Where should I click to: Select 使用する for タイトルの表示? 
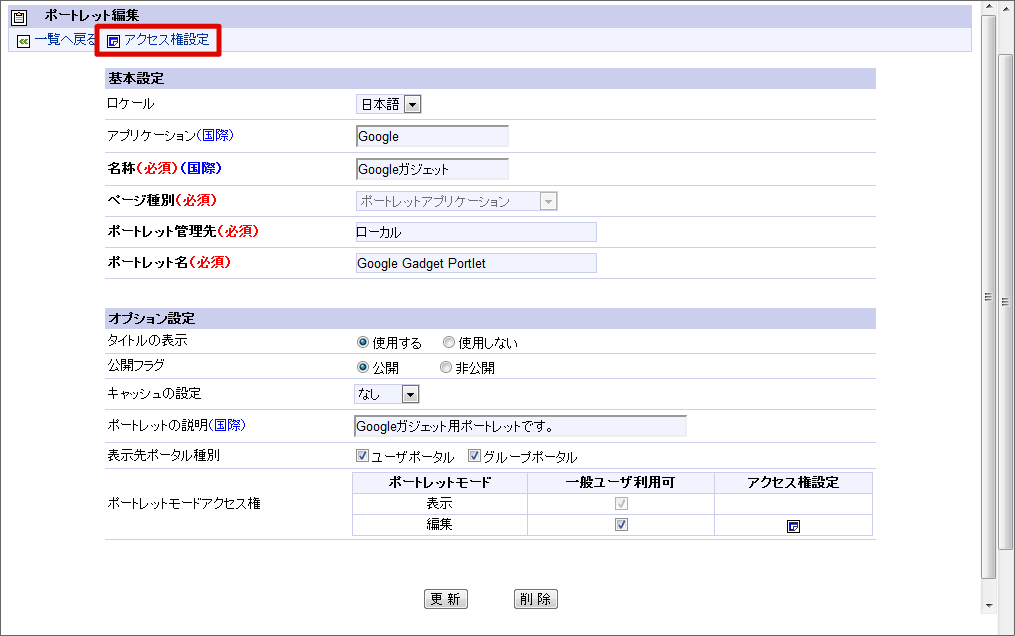[362, 342]
